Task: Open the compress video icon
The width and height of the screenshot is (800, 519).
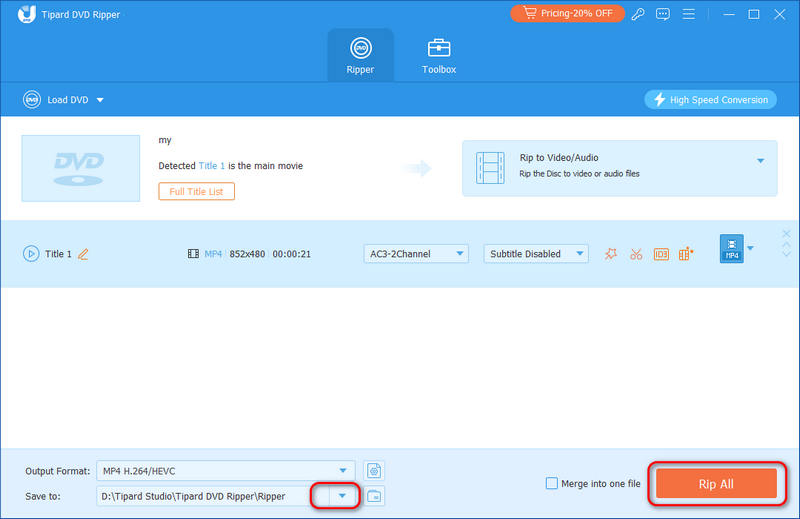Action: point(686,254)
